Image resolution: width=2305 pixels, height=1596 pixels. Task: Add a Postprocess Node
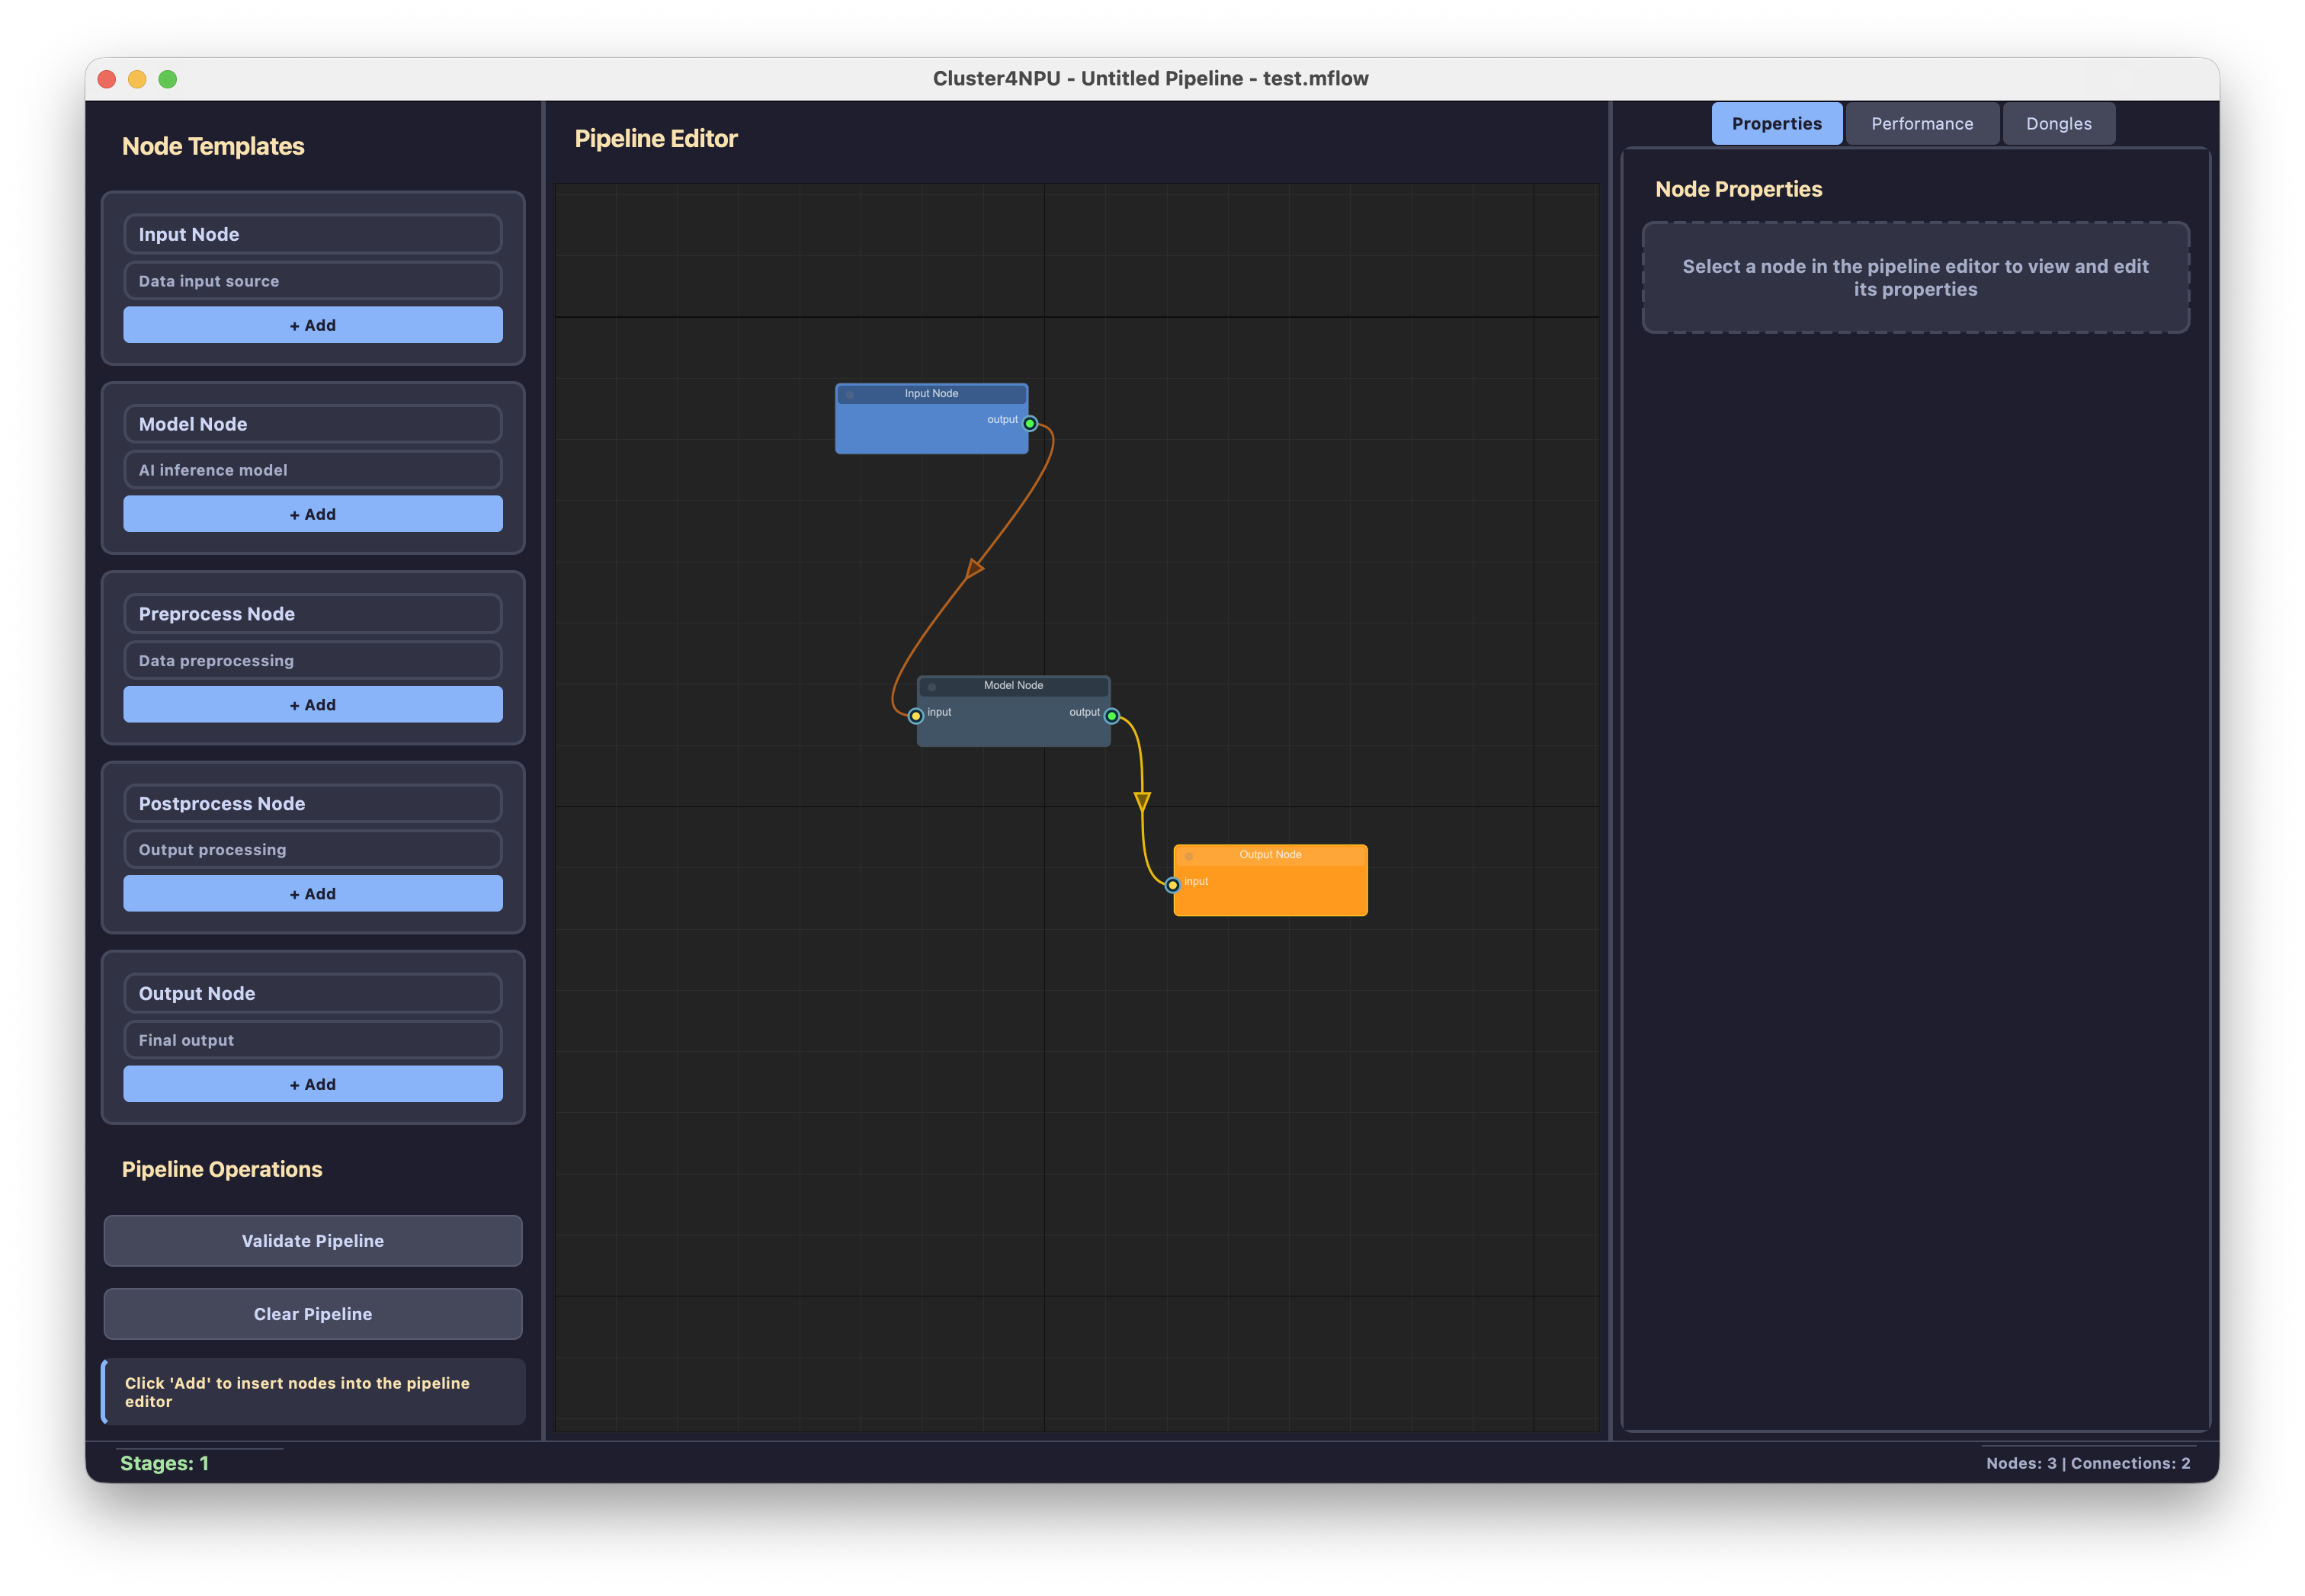(312, 894)
